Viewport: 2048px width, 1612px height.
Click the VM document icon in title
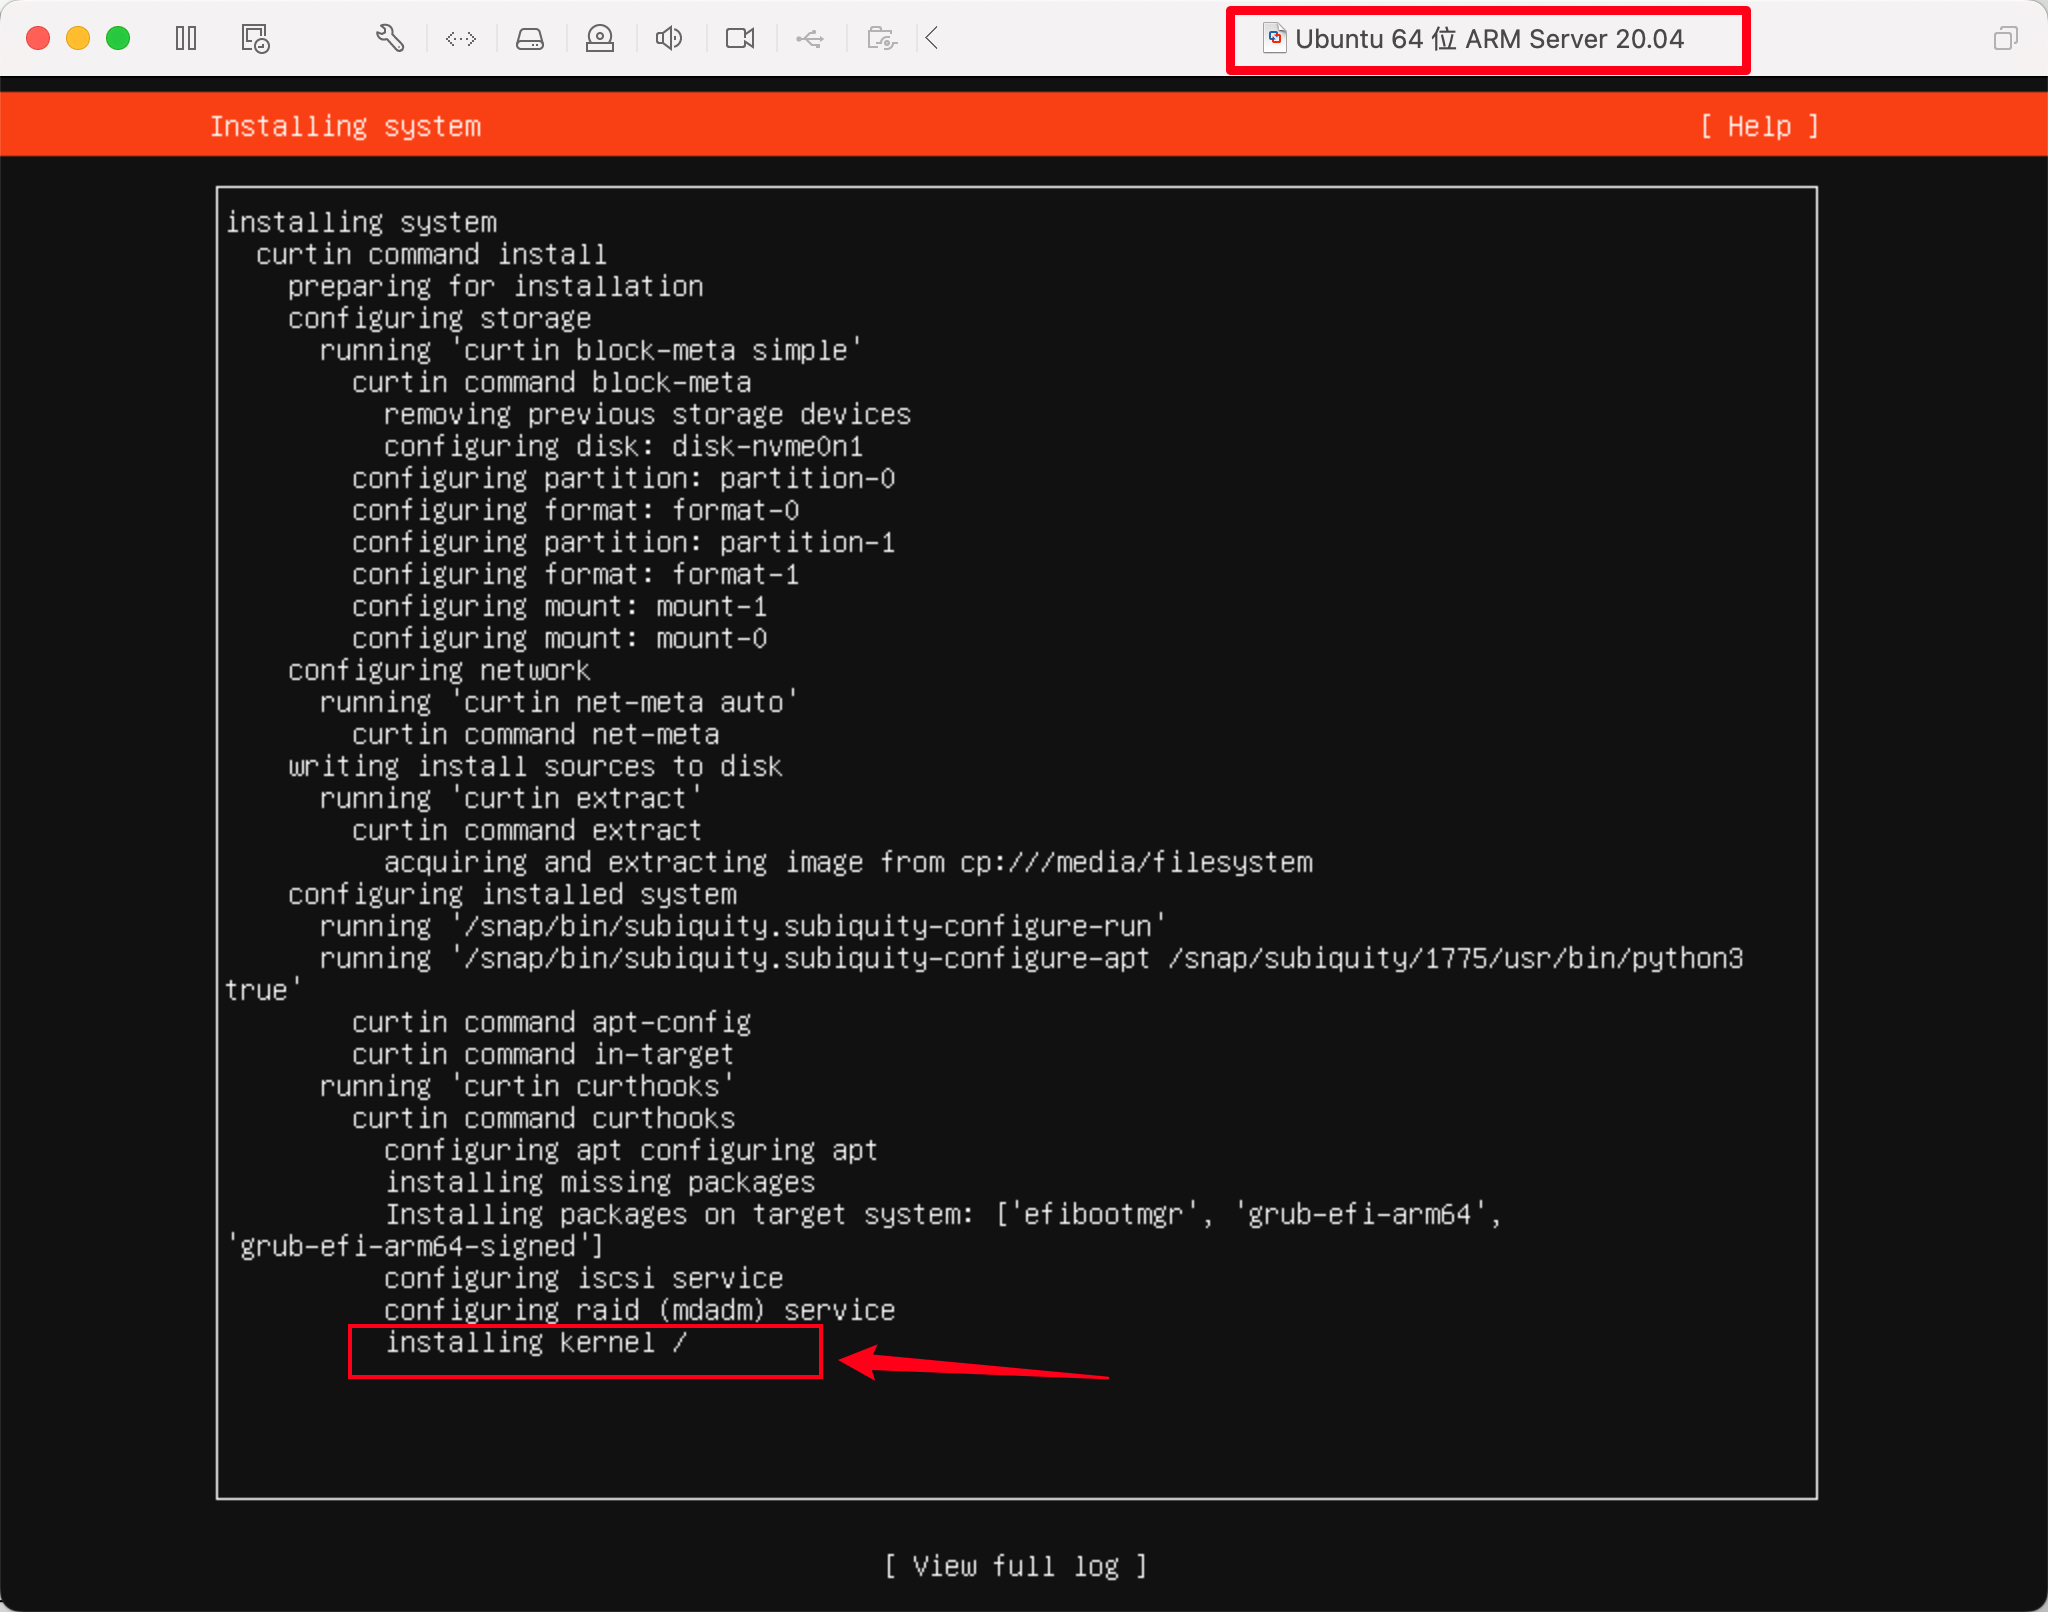1275,39
